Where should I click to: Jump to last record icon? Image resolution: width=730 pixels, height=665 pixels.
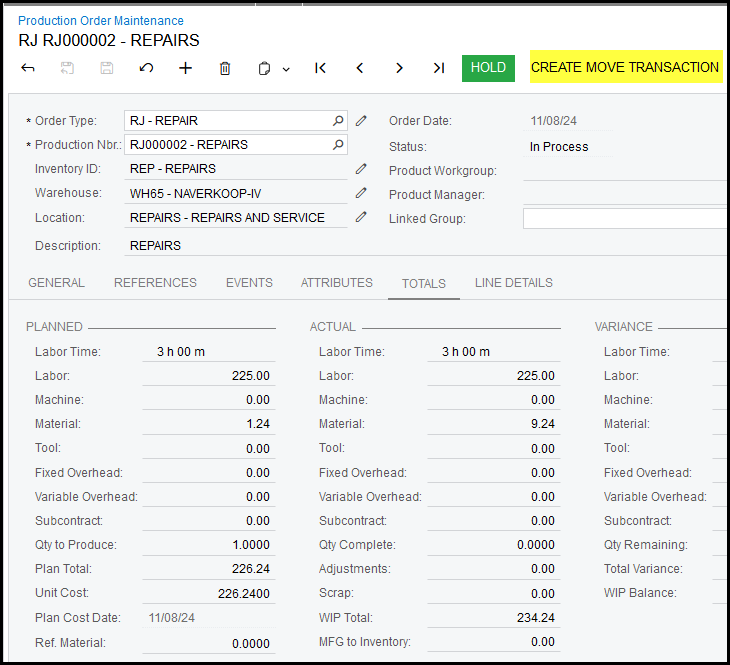(x=438, y=68)
